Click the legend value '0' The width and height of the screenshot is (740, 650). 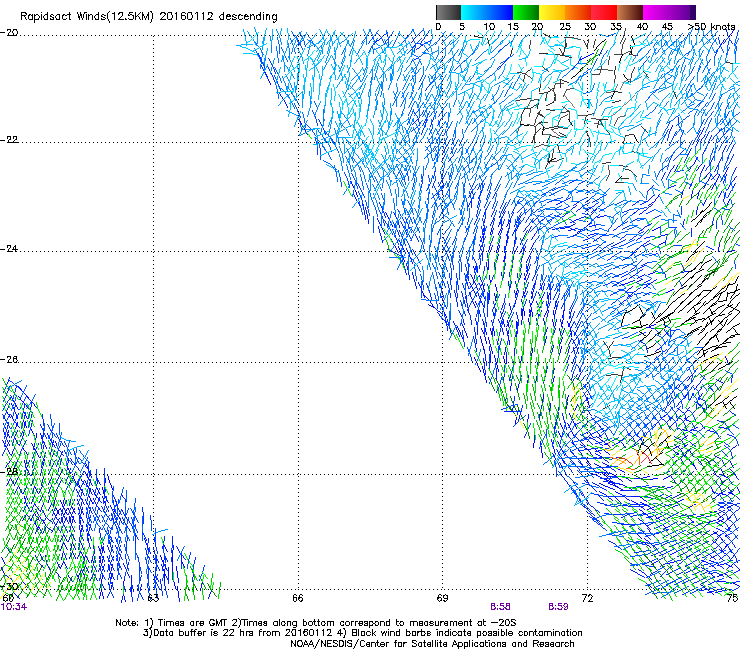(x=438, y=27)
